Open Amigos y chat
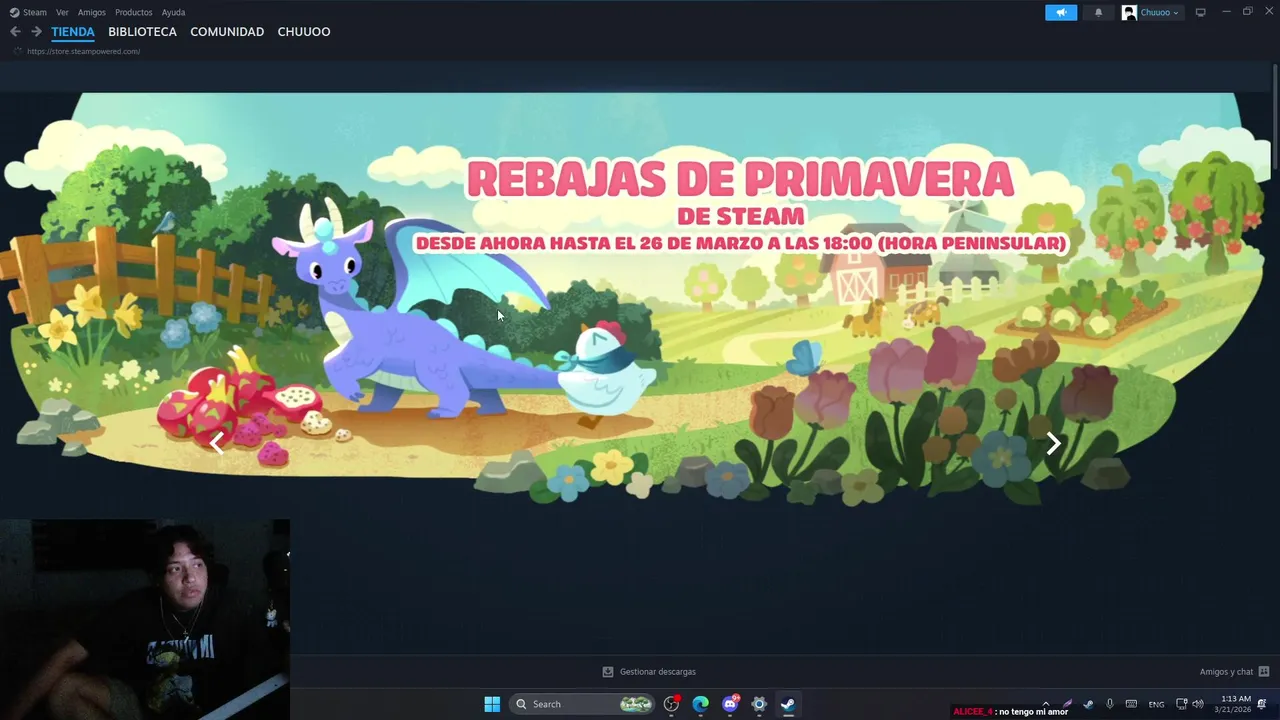The width and height of the screenshot is (1280, 720). pyautogui.click(x=1226, y=672)
